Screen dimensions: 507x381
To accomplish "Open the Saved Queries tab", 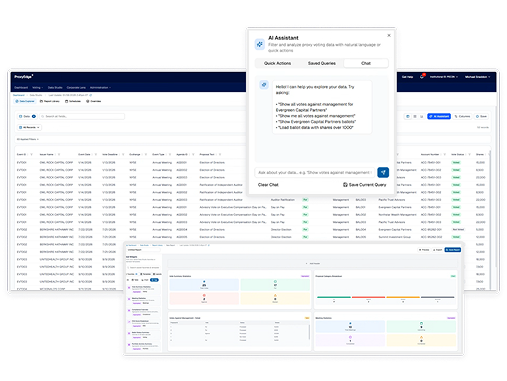I will [322, 63].
